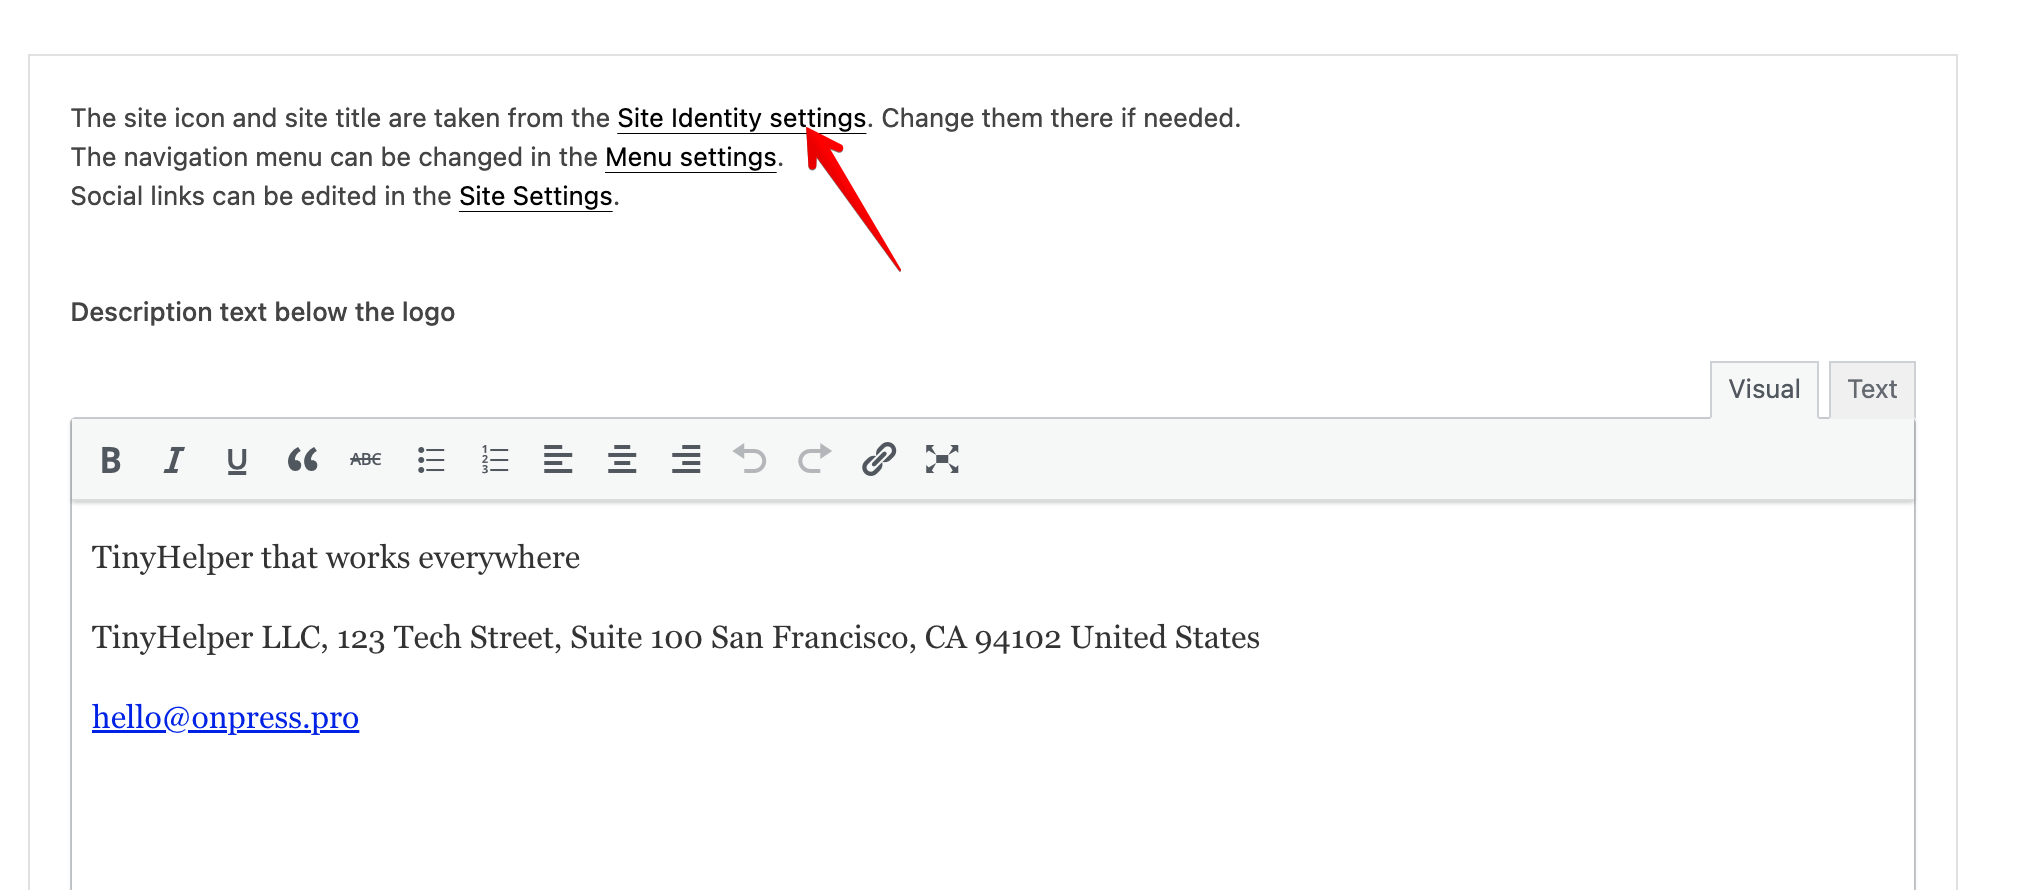Viewport: 2040px width, 890px height.
Task: Align text to the right
Action: 686,460
